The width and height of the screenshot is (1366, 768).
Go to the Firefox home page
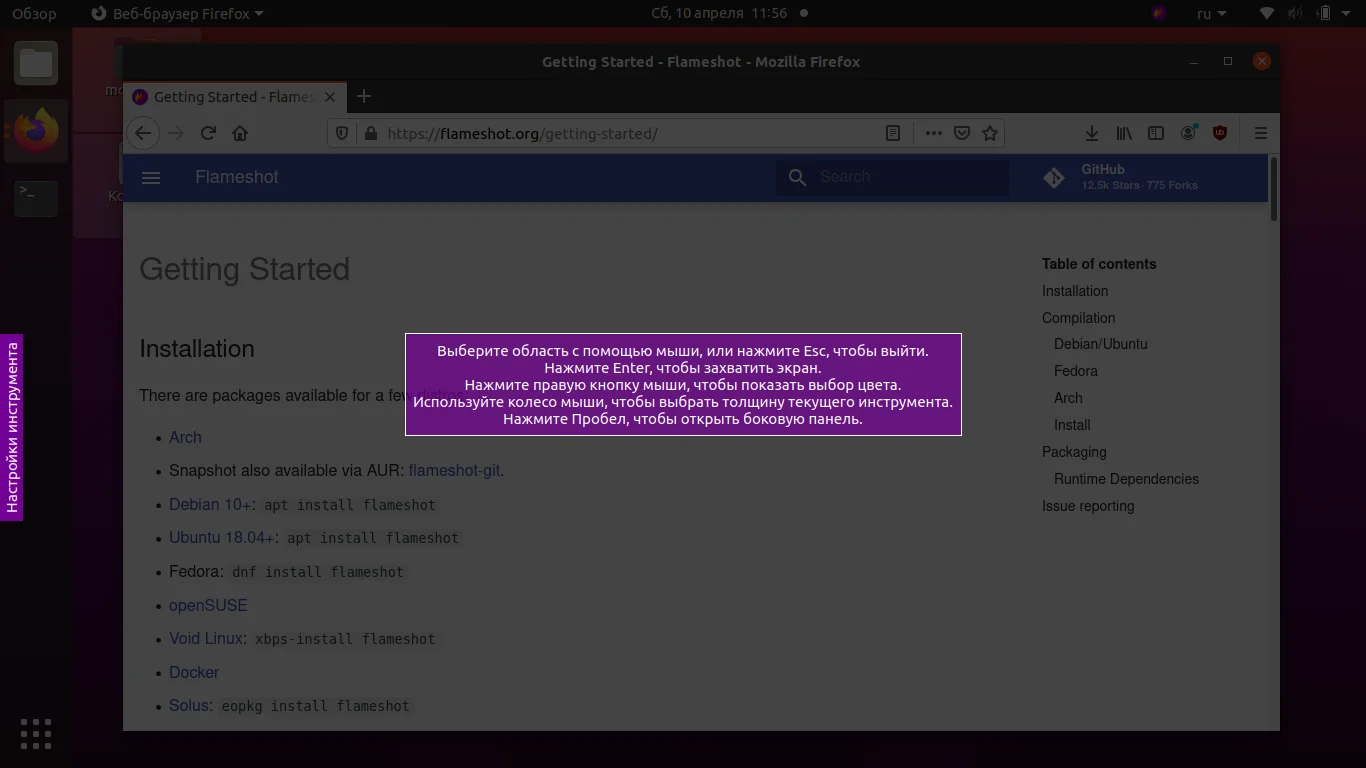(x=240, y=133)
